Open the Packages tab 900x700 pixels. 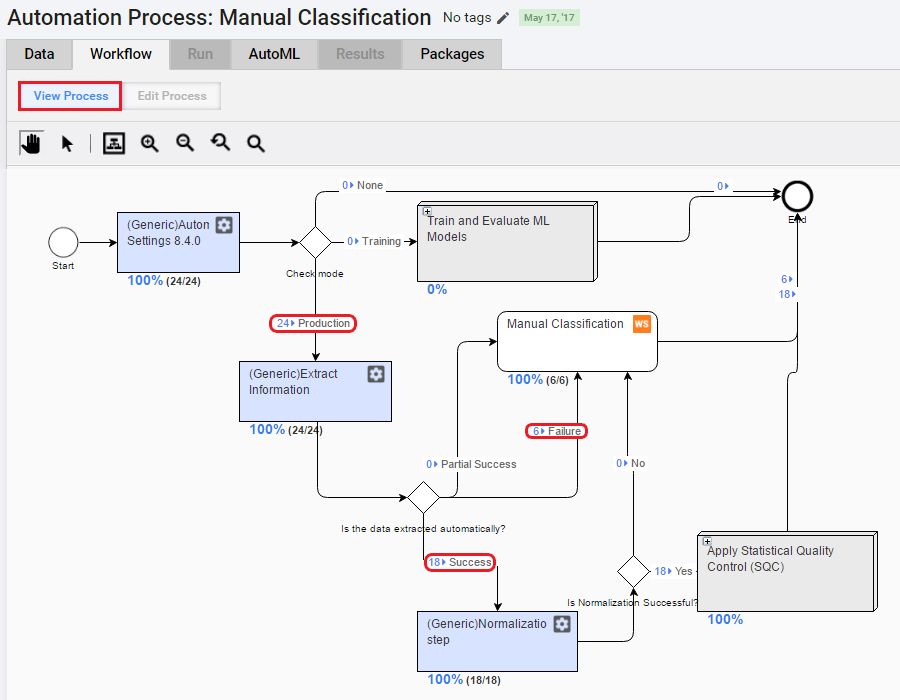pyautogui.click(x=452, y=54)
